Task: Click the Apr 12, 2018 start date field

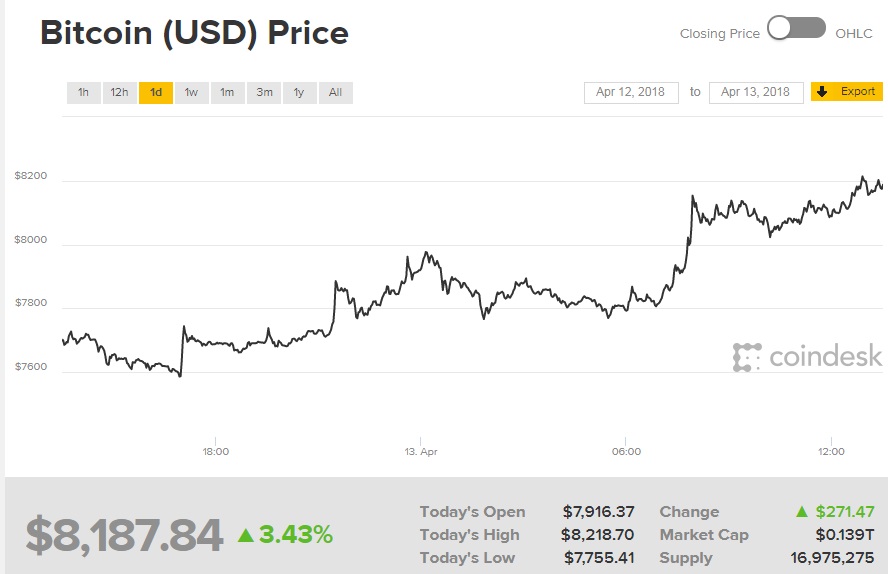Action: tap(631, 92)
